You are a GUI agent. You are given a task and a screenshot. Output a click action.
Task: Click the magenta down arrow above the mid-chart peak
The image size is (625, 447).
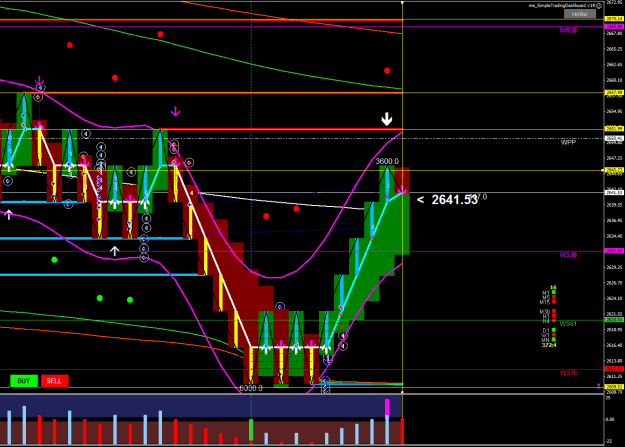click(175, 111)
